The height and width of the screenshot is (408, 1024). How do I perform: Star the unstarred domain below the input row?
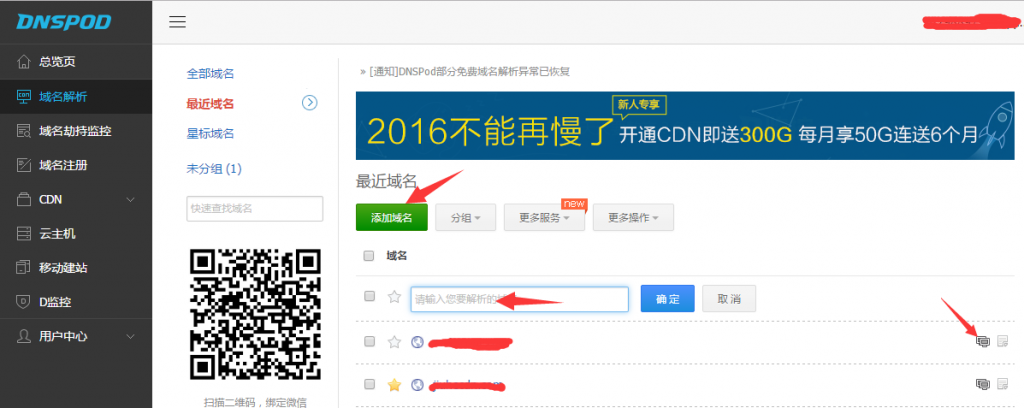(x=394, y=341)
